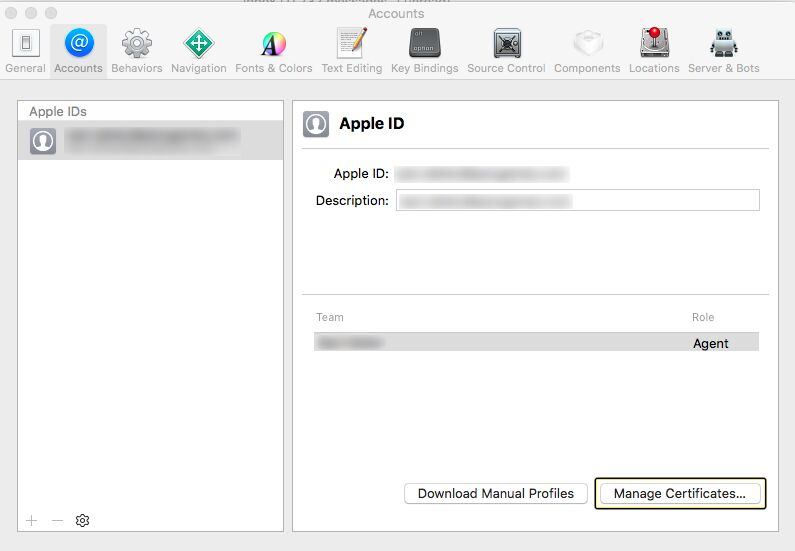Open Text Editing preferences

click(x=352, y=51)
